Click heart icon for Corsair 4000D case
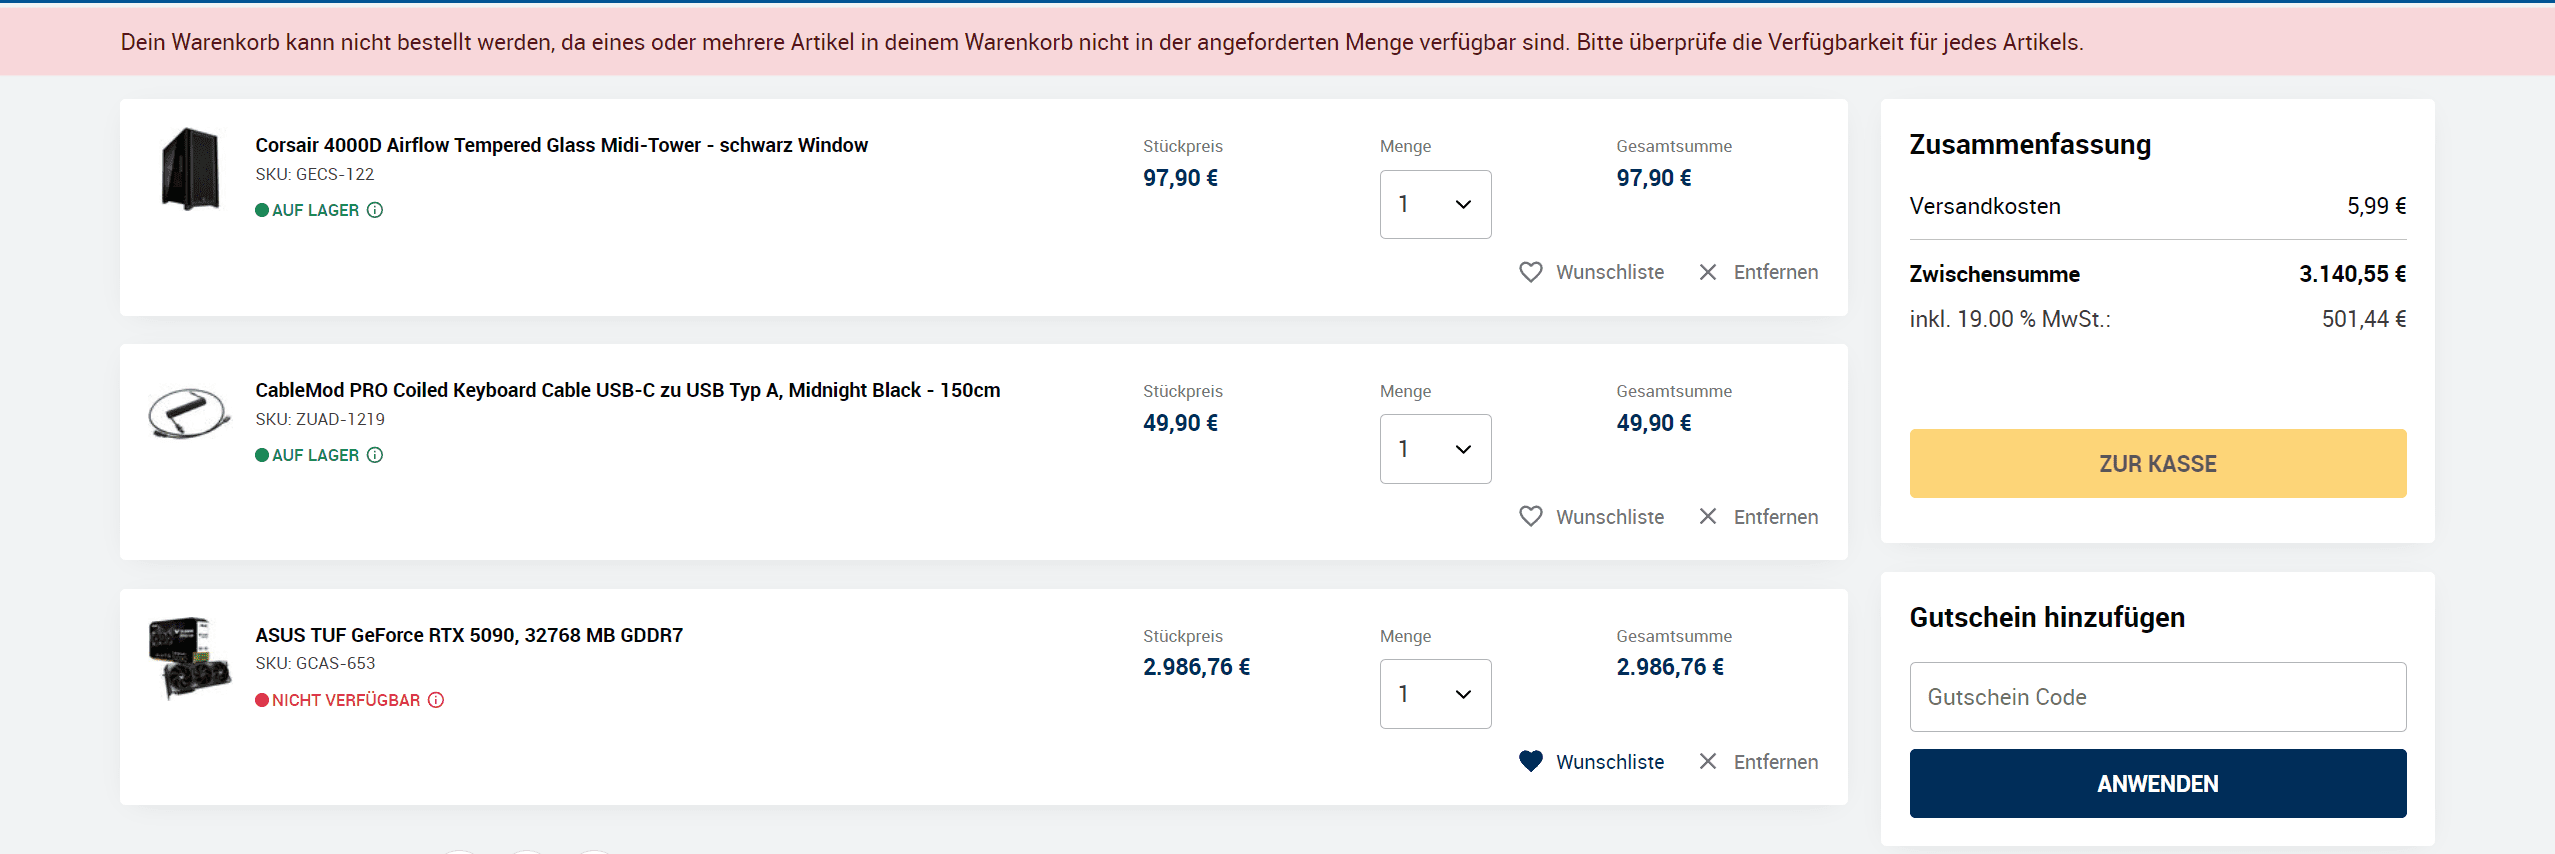The image size is (2555, 854). point(1530,272)
